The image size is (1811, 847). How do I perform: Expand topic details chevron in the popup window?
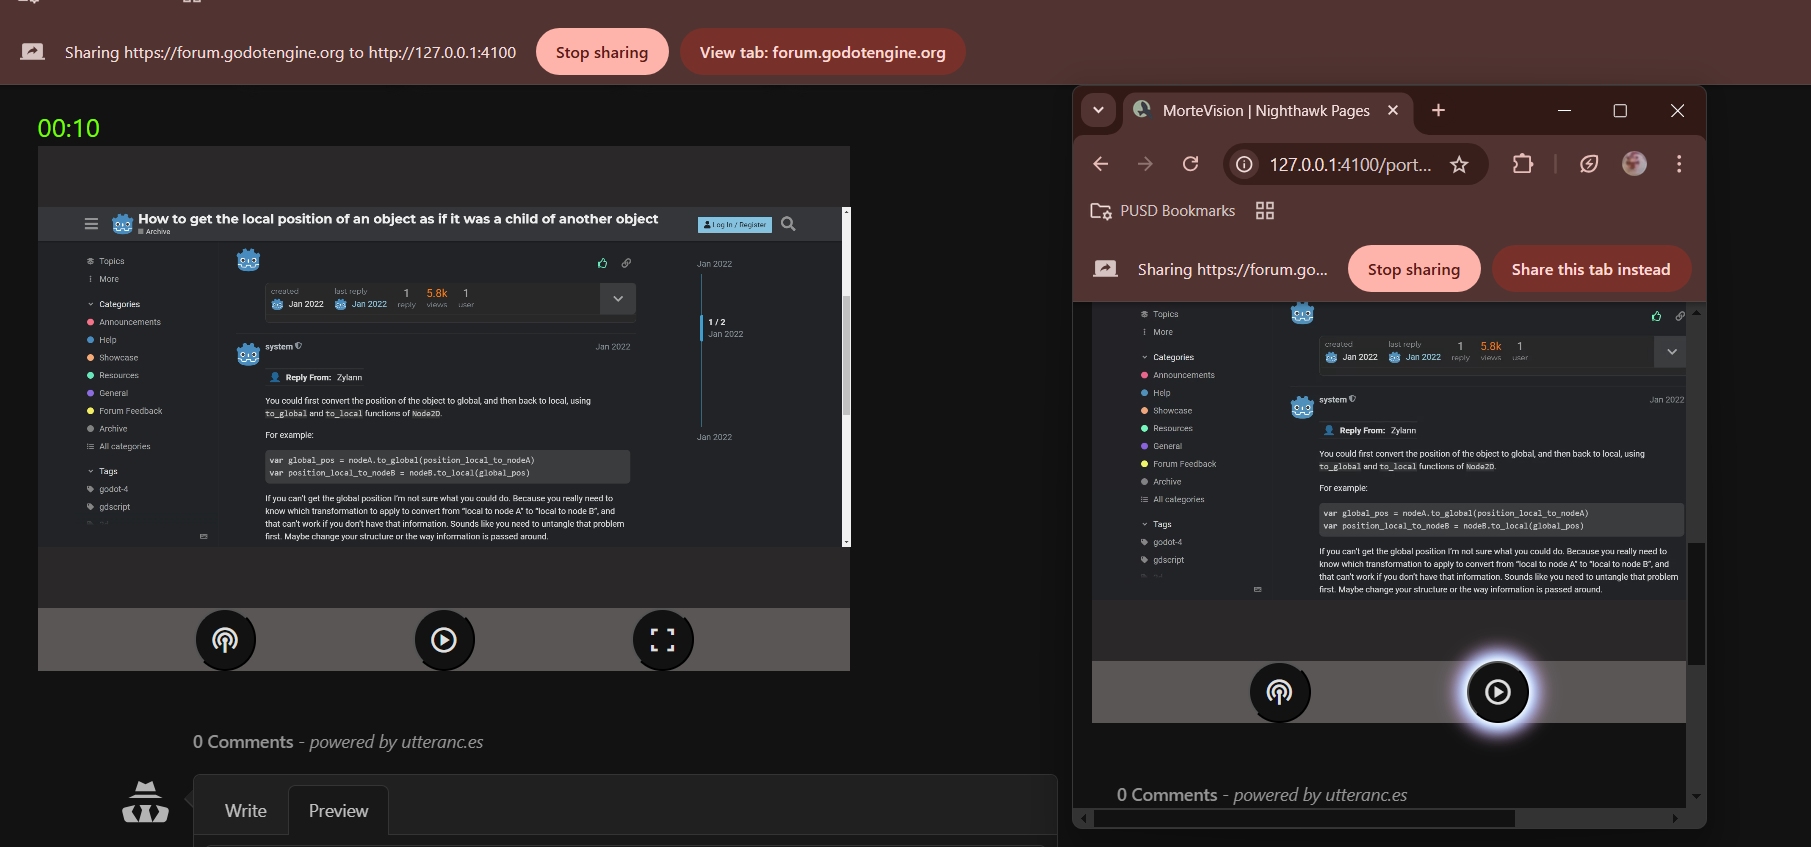pos(1672,351)
